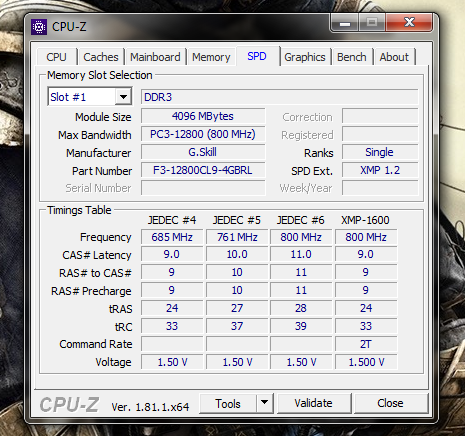Image resolution: width=465 pixels, height=436 pixels.
Task: Click the empty Week/Year field
Action: [380, 188]
